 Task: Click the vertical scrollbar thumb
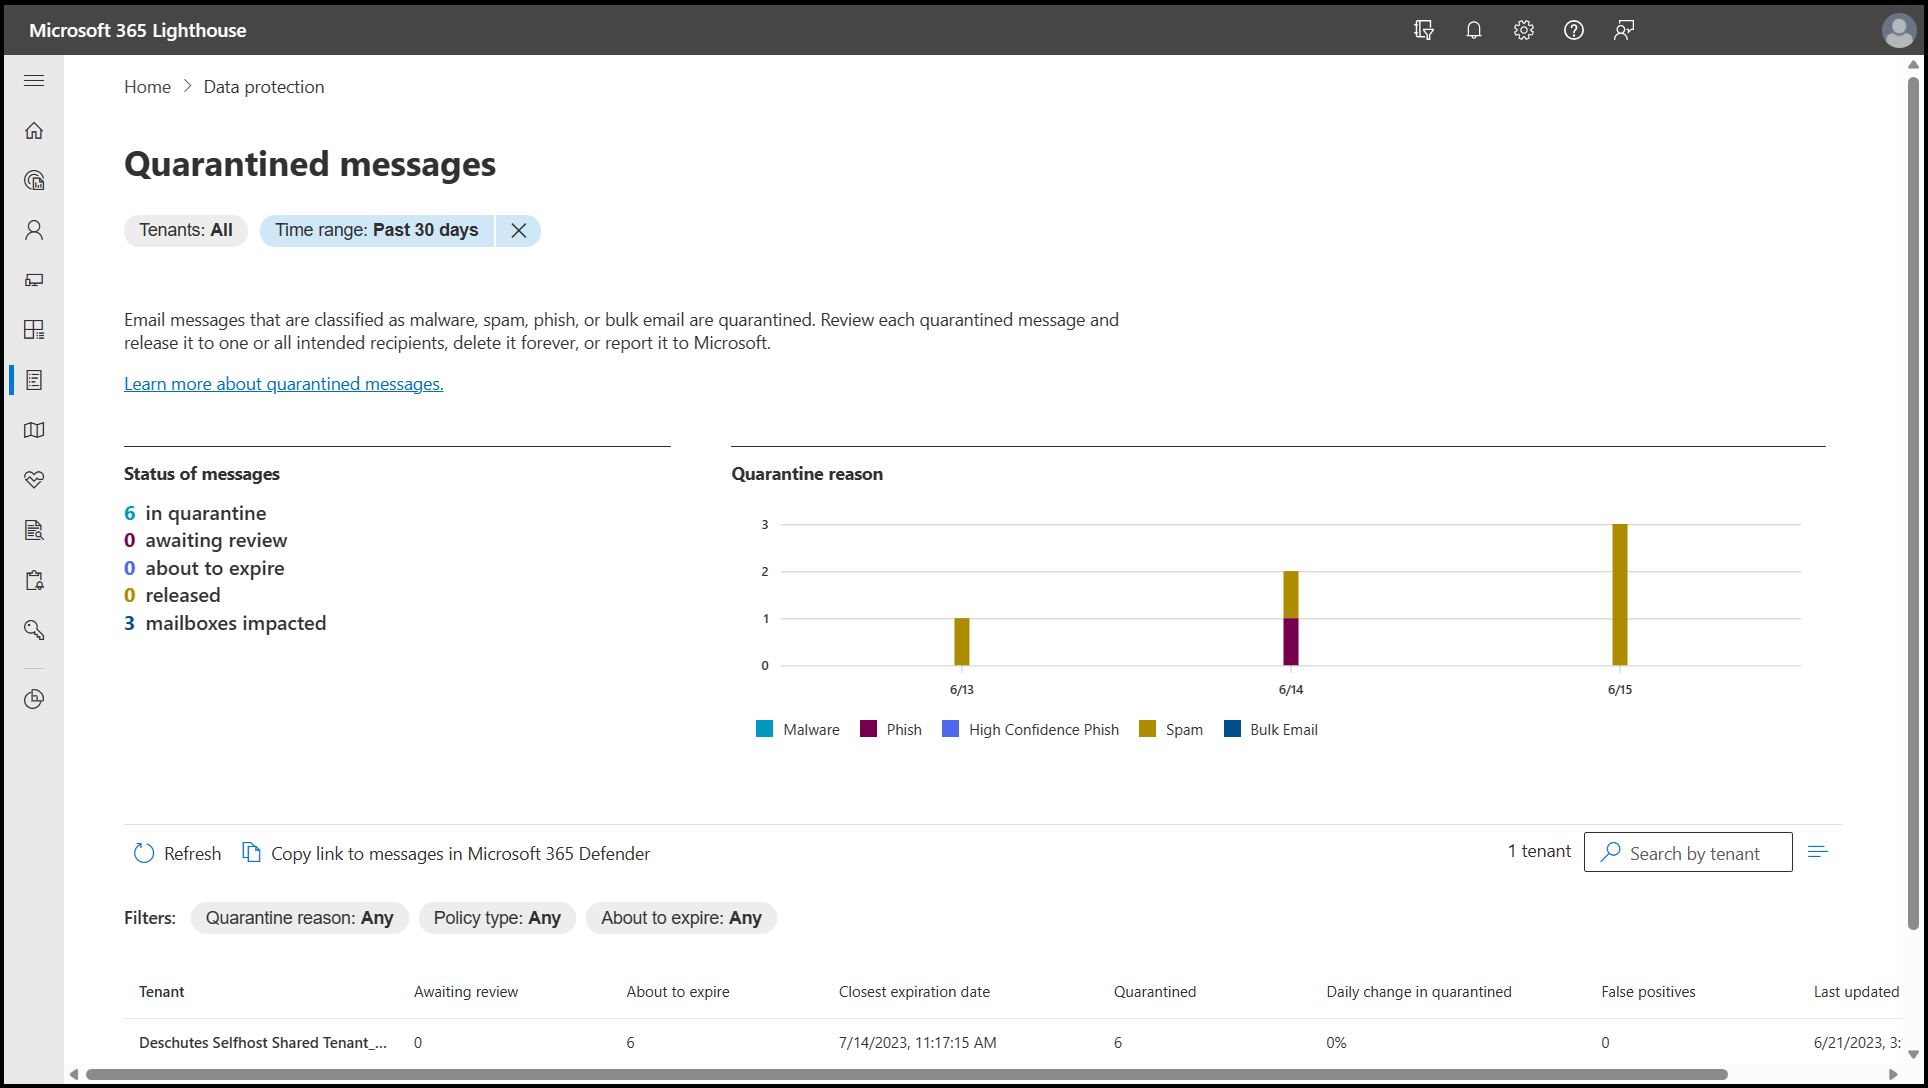coord(1913,503)
